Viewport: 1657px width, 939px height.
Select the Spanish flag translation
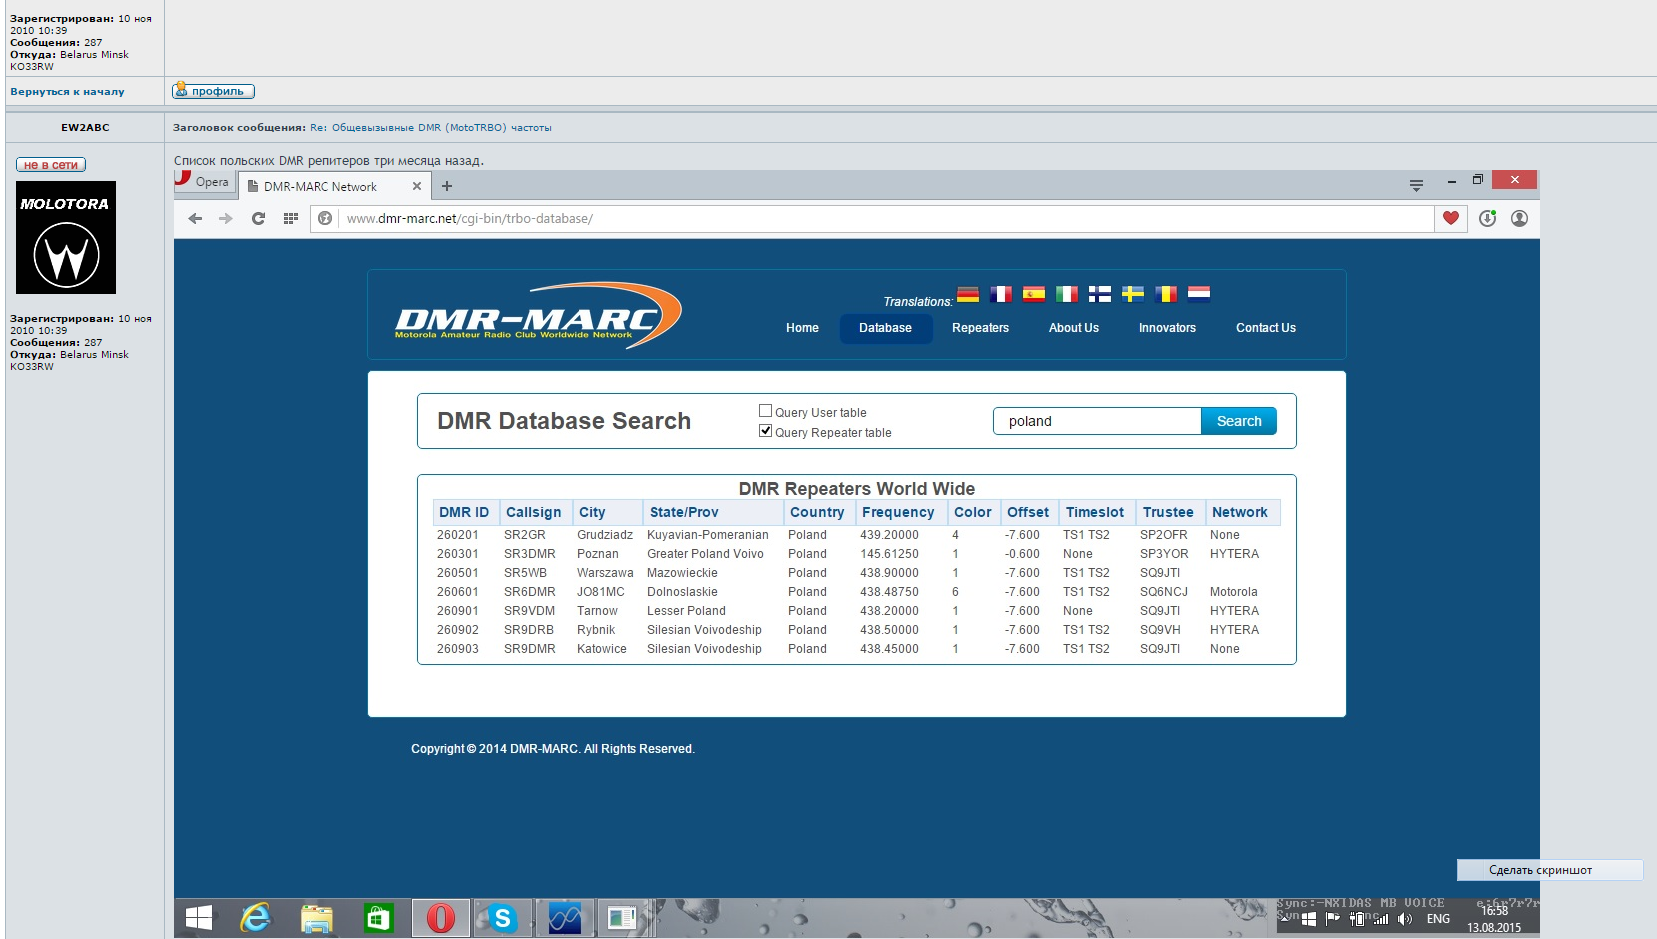(x=1034, y=294)
